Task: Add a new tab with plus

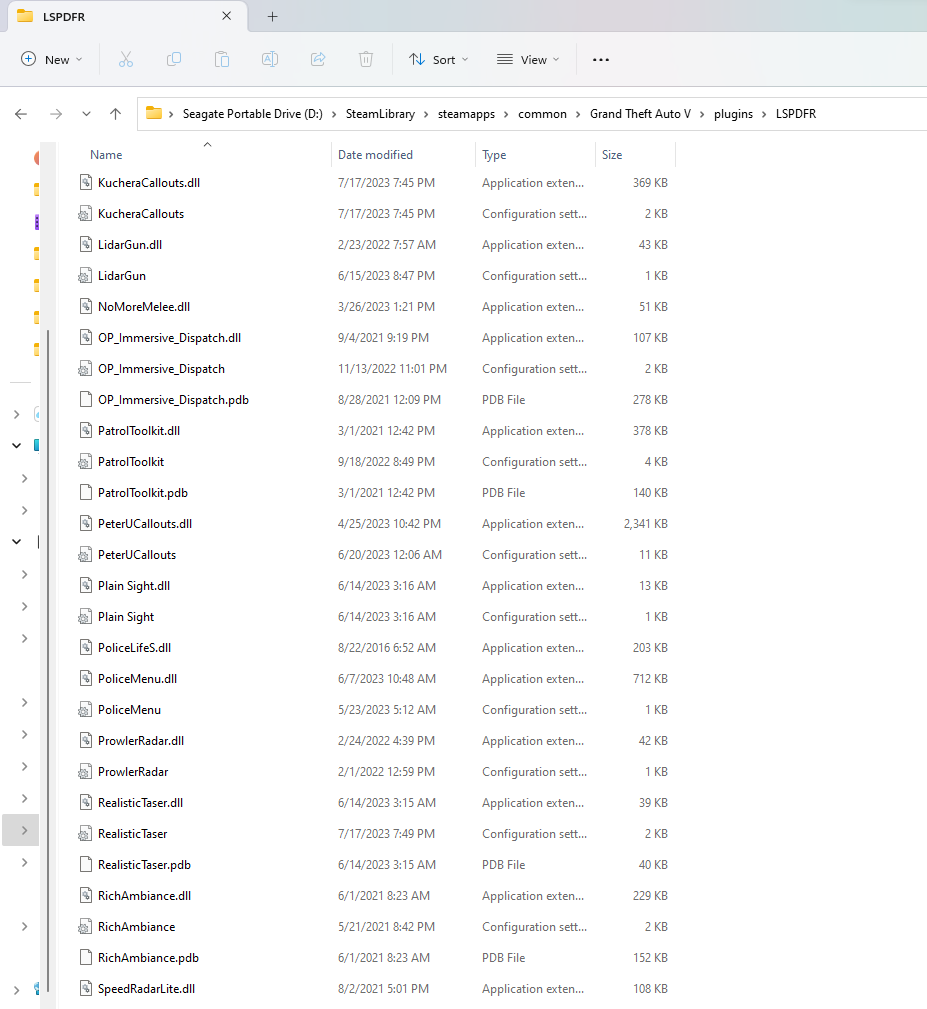Action: pos(273,17)
